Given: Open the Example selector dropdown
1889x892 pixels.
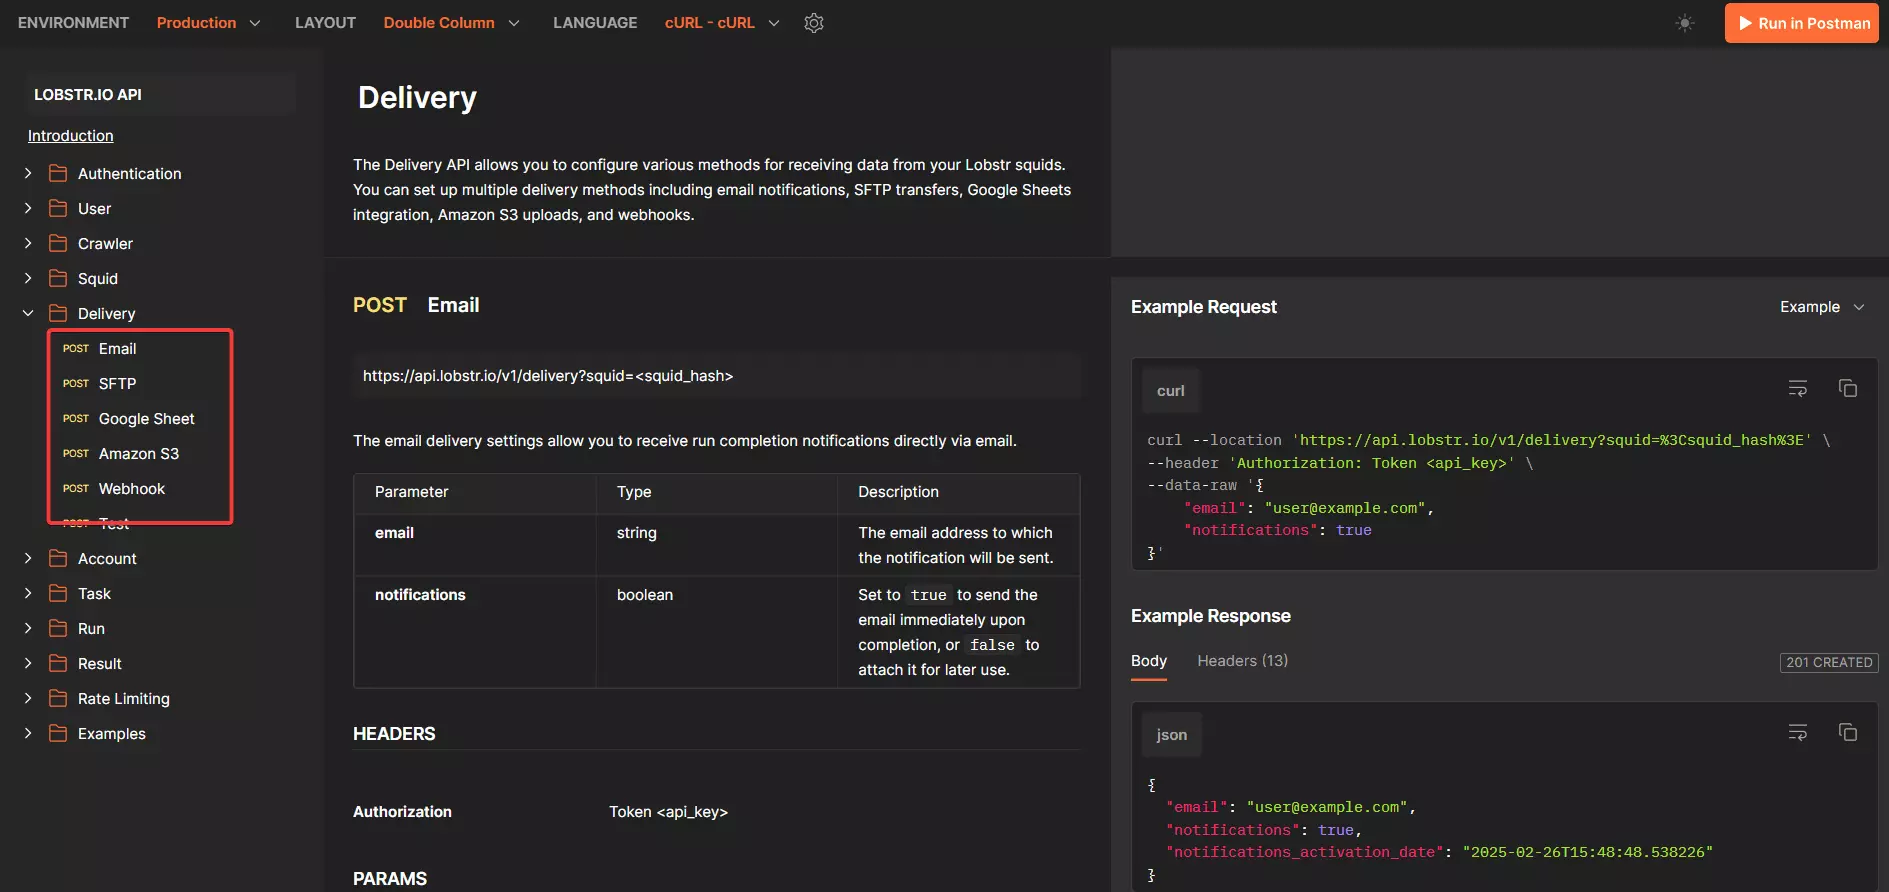Looking at the screenshot, I should click(x=1821, y=307).
